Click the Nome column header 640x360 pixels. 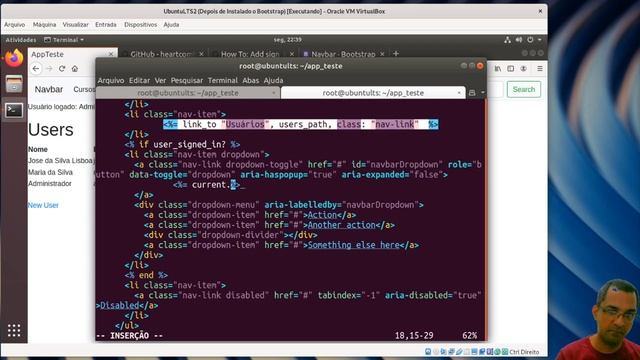[x=38, y=149]
